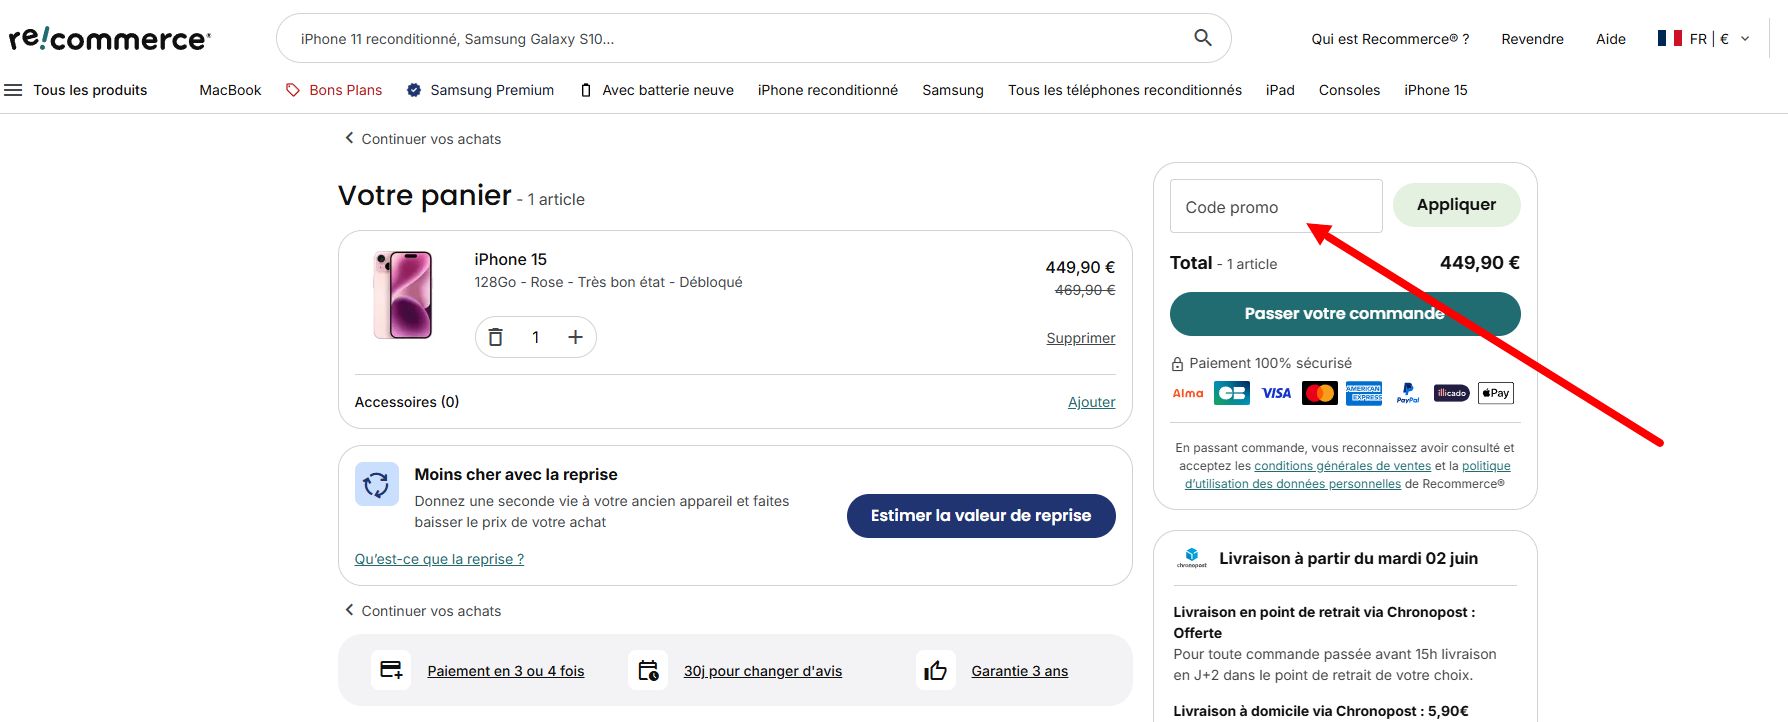1788x722 pixels.
Task: Click Qui est Recommerce® ? link
Action: (1390, 39)
